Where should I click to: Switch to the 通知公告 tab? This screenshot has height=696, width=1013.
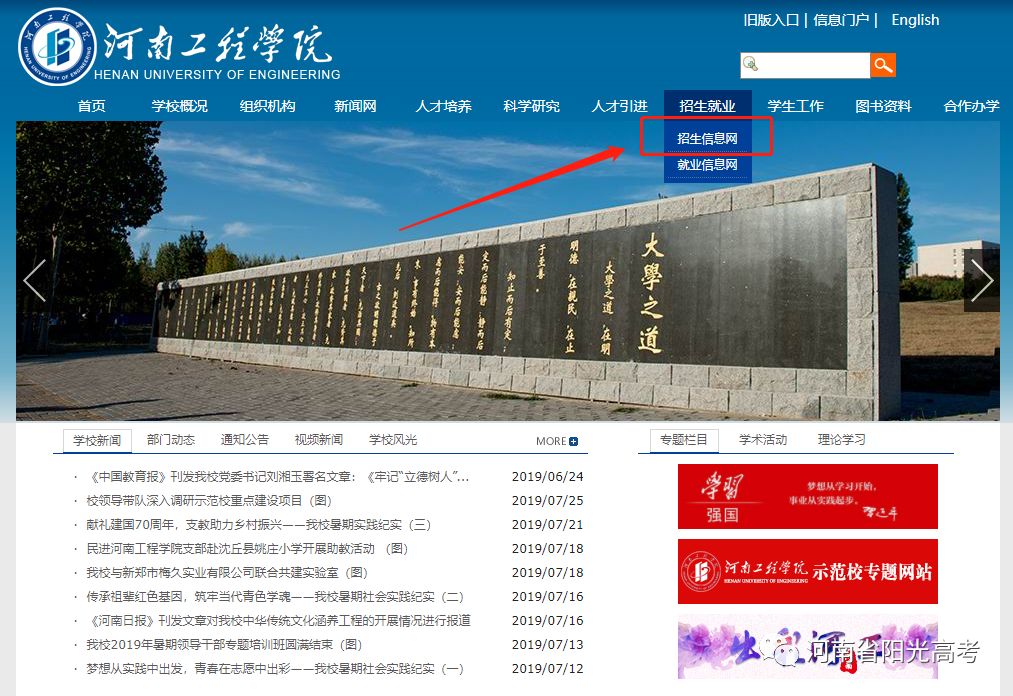[x=245, y=440]
